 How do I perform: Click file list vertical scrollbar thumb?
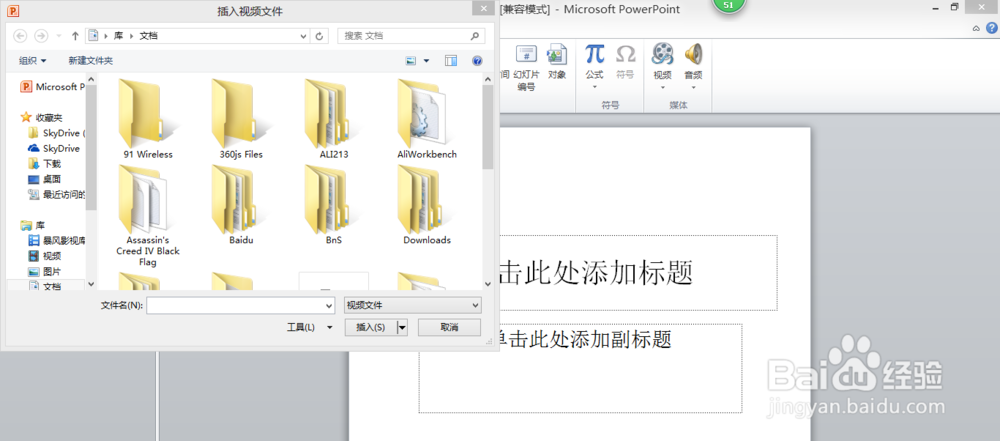(488, 126)
